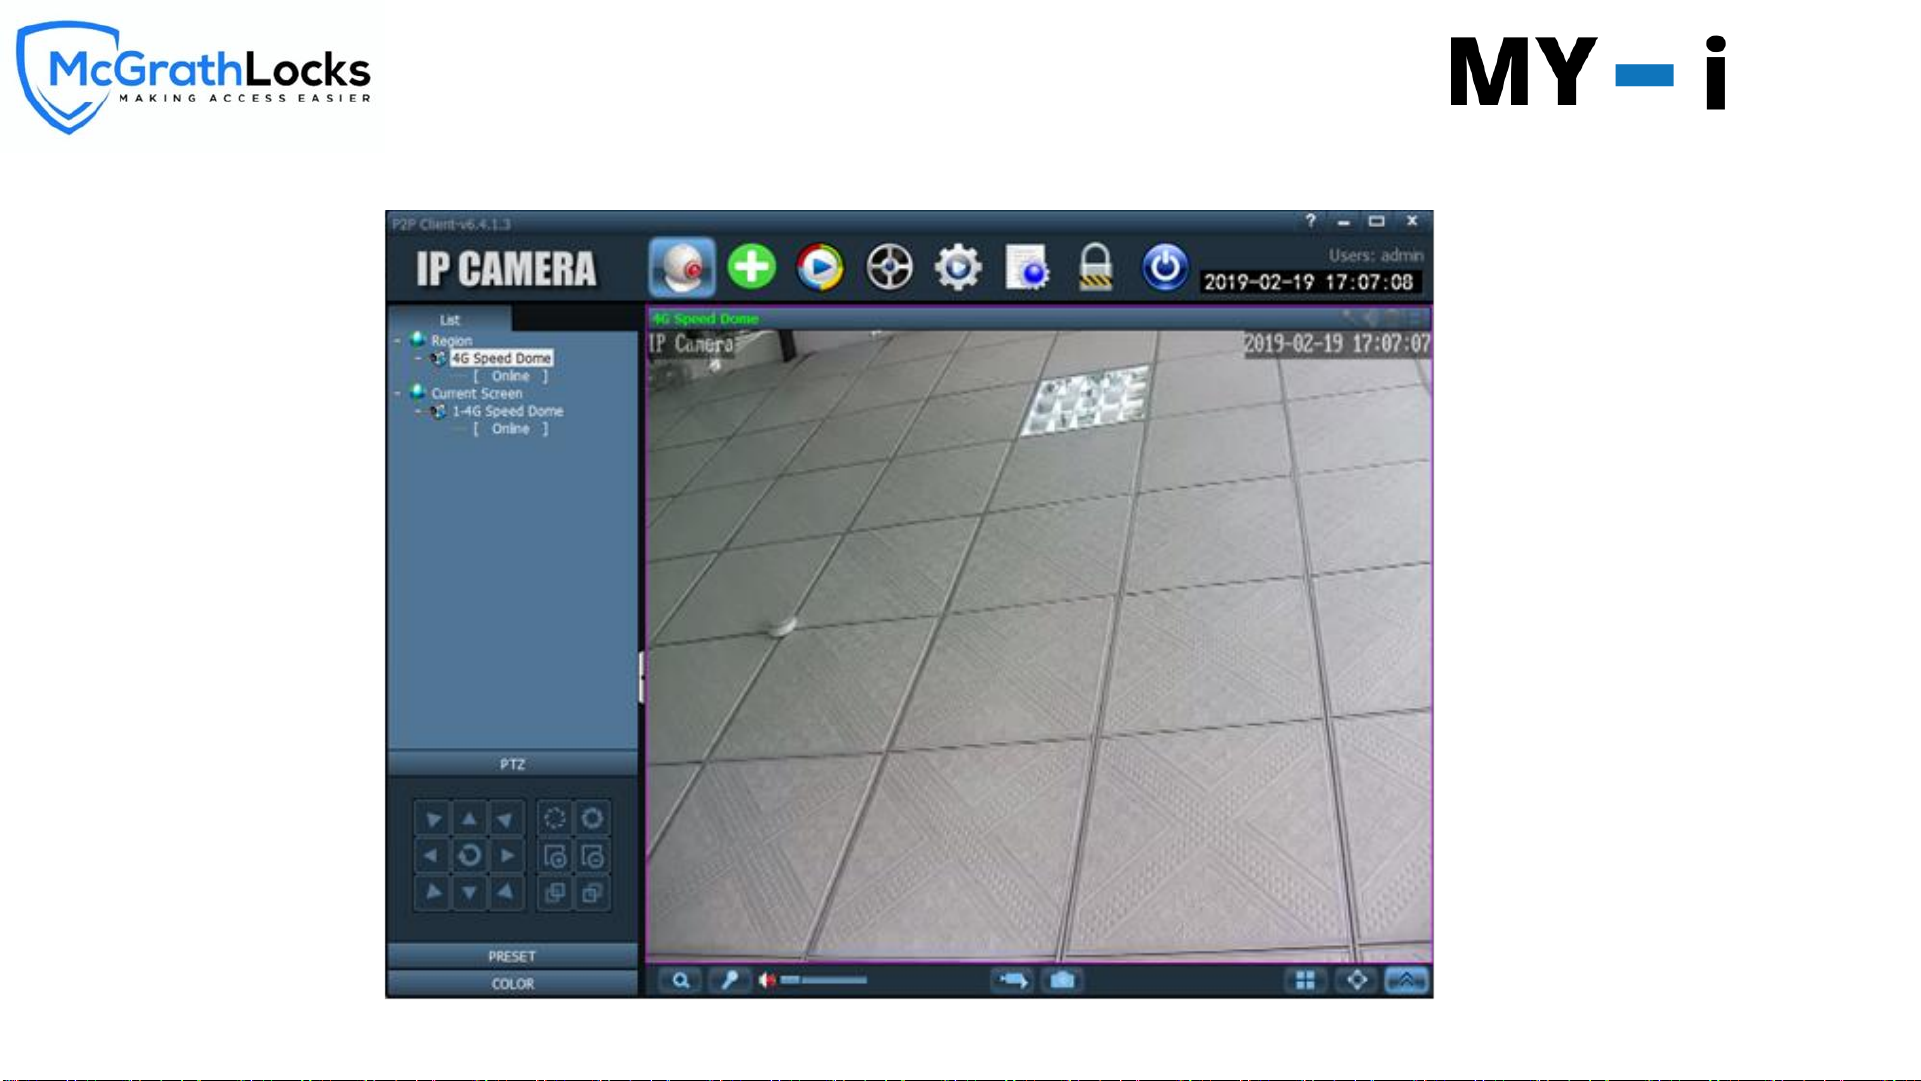The image size is (1921, 1081).
Task: Click the blue power logout icon
Action: [1165, 267]
